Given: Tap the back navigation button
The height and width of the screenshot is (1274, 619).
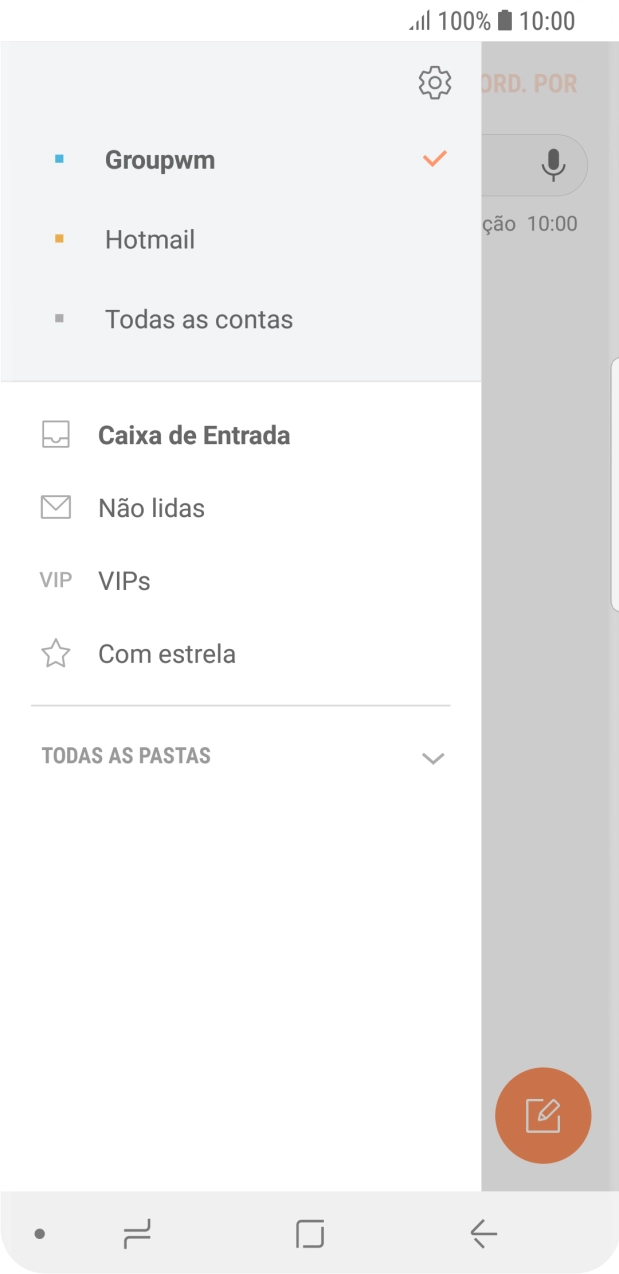Looking at the screenshot, I should click(483, 1236).
